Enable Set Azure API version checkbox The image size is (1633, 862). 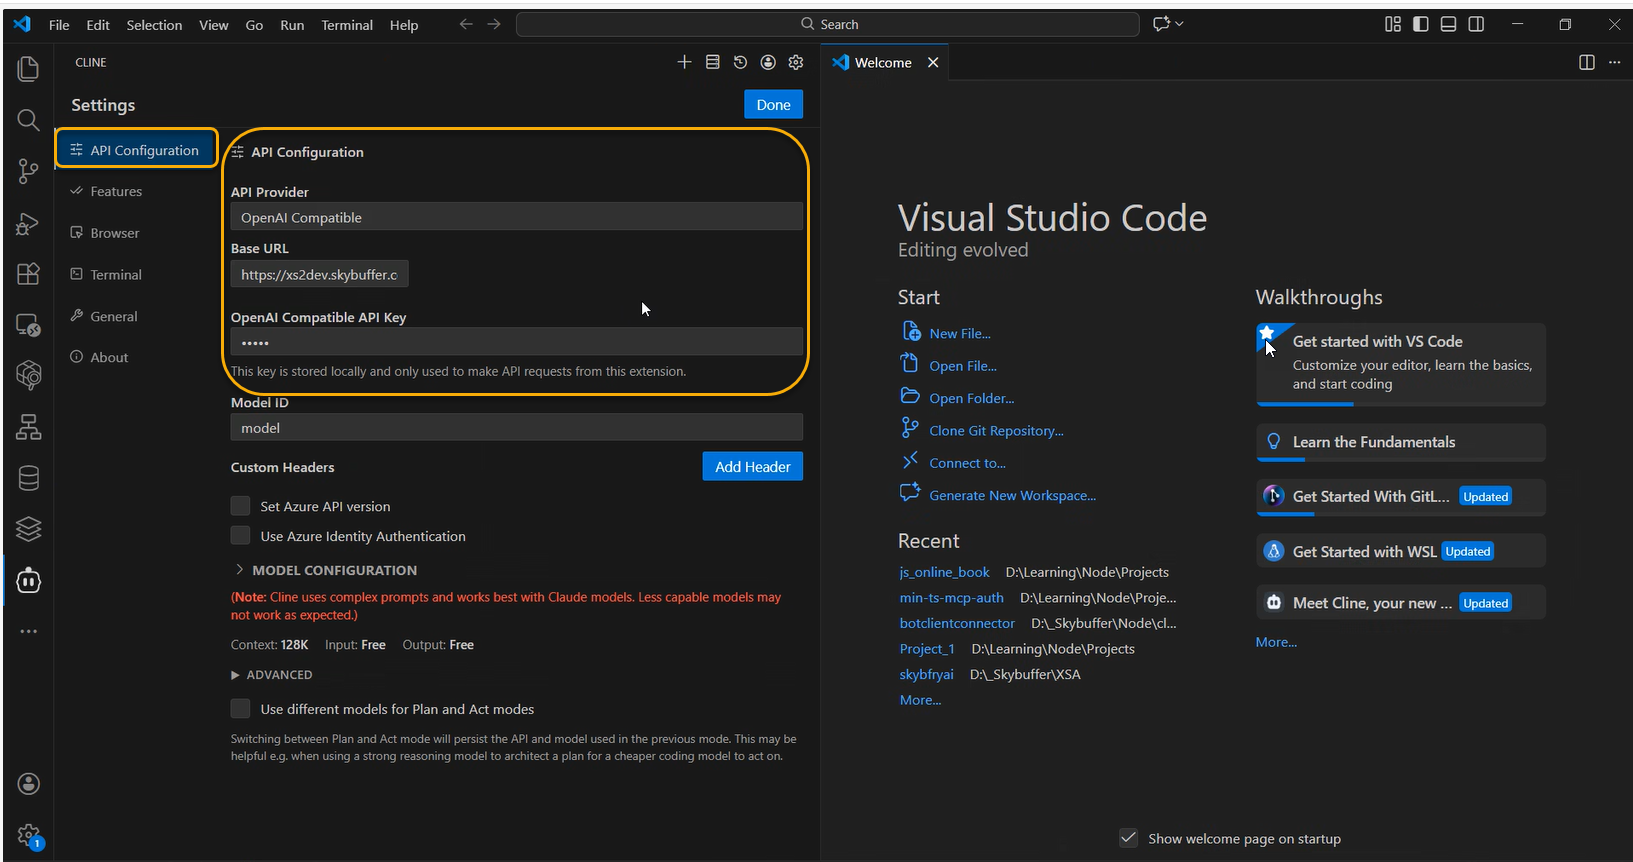click(x=240, y=506)
